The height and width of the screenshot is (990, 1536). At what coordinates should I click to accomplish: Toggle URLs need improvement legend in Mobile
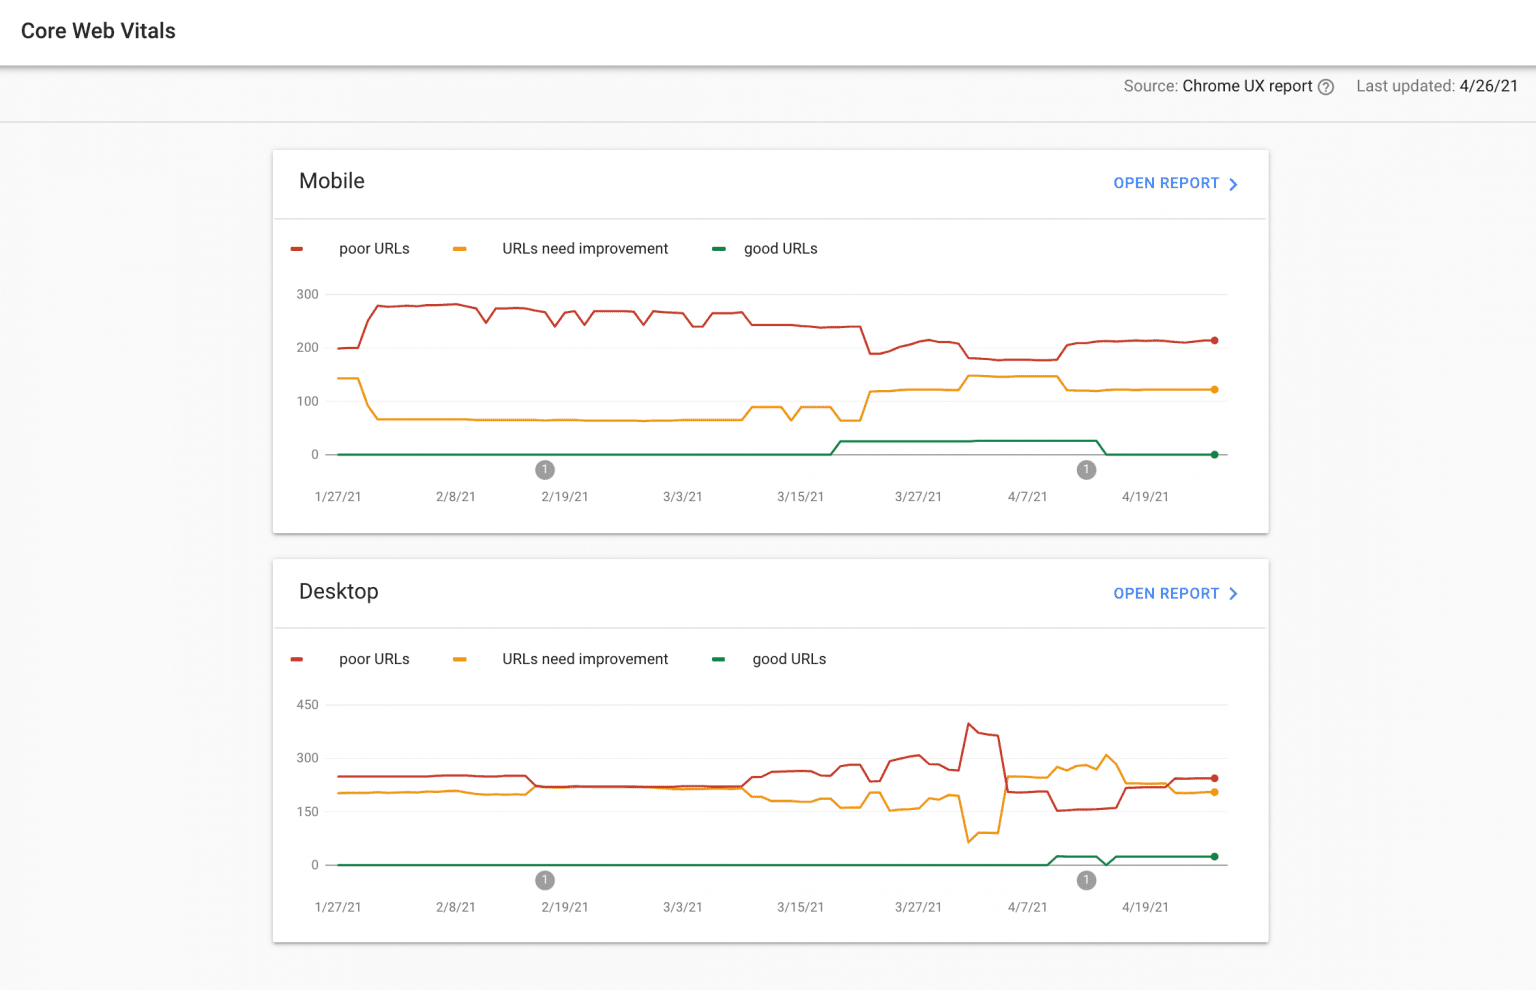click(x=585, y=249)
